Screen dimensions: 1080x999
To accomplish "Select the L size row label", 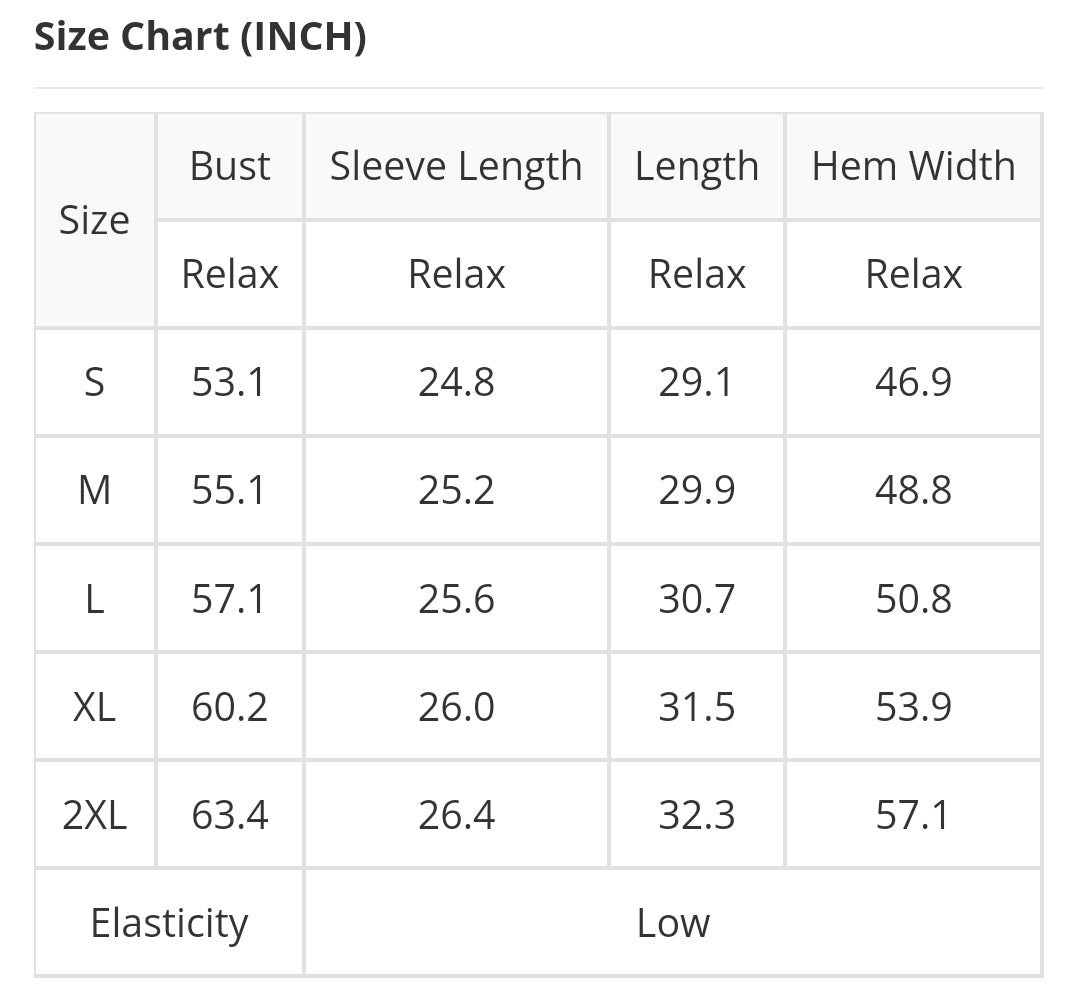I will pyautogui.click(x=95, y=599).
